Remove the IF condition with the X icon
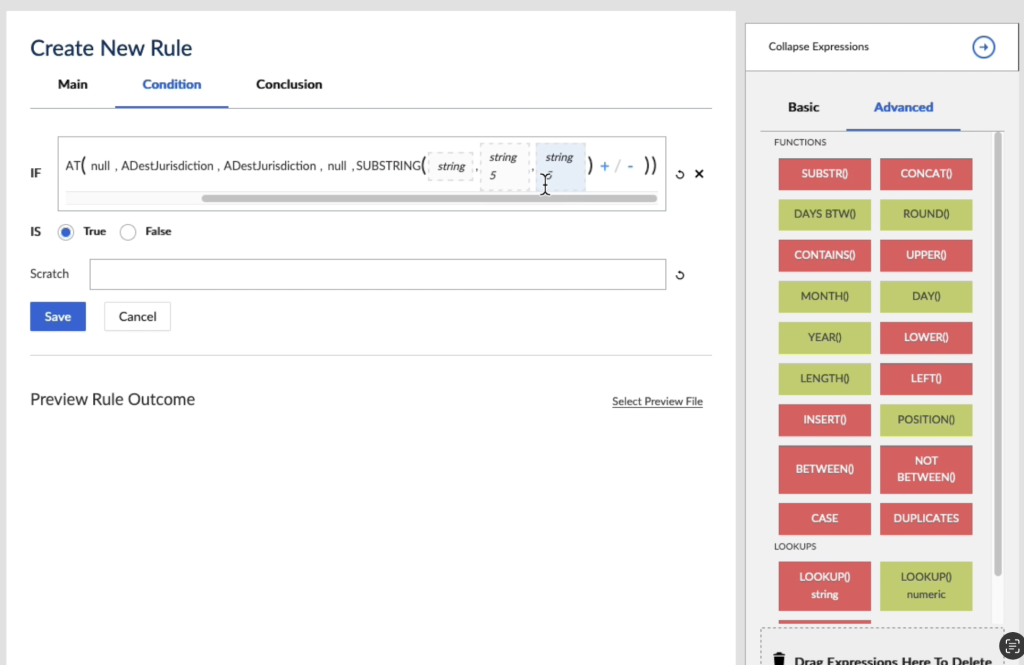The width and height of the screenshot is (1024, 665). [699, 174]
